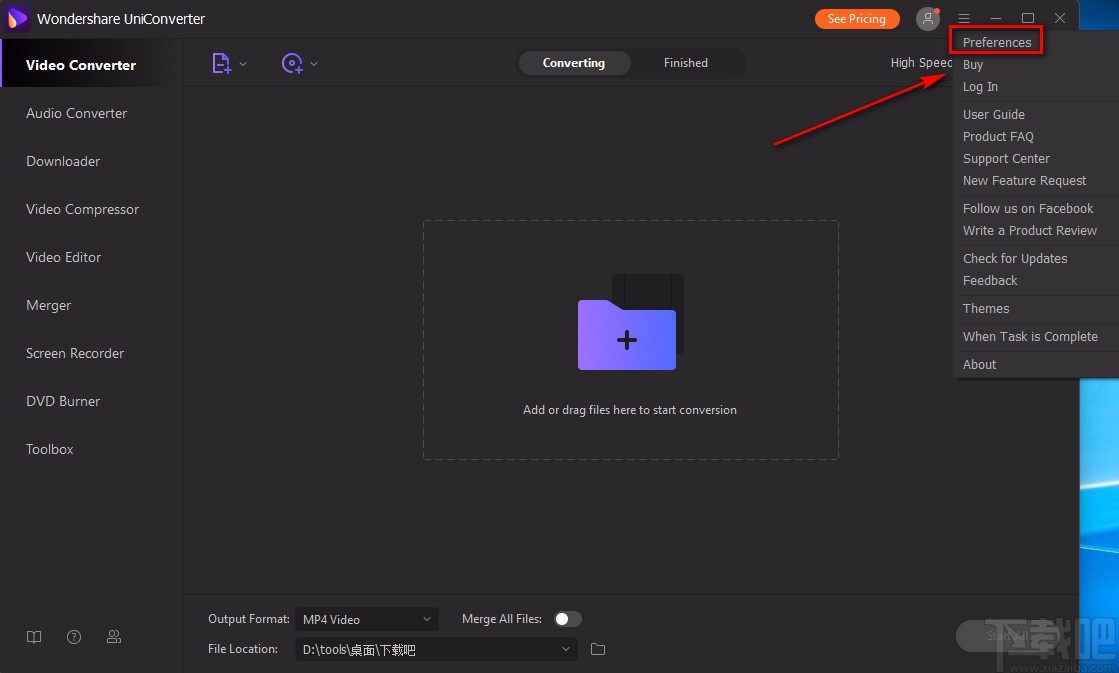Select Support Center in the menu
This screenshot has height=673, width=1119.
[1006, 158]
